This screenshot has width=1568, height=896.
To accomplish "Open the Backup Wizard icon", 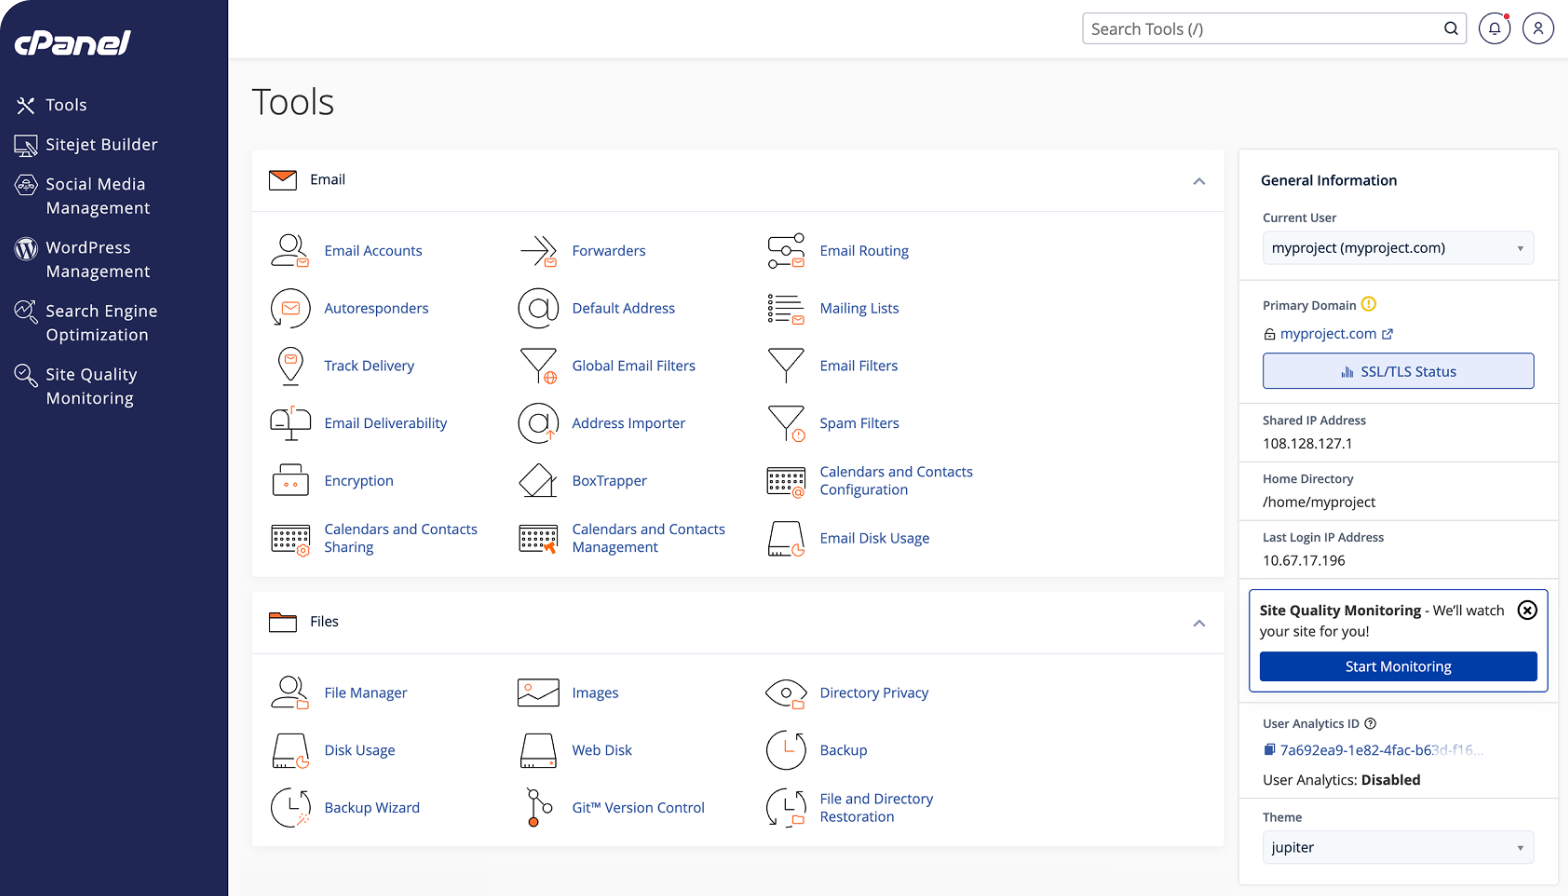I will tap(290, 808).
